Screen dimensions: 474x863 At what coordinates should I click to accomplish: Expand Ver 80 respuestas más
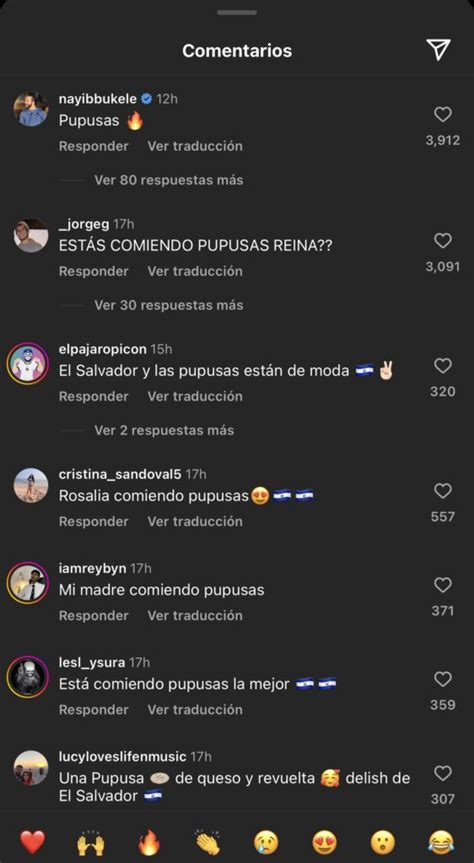click(168, 180)
